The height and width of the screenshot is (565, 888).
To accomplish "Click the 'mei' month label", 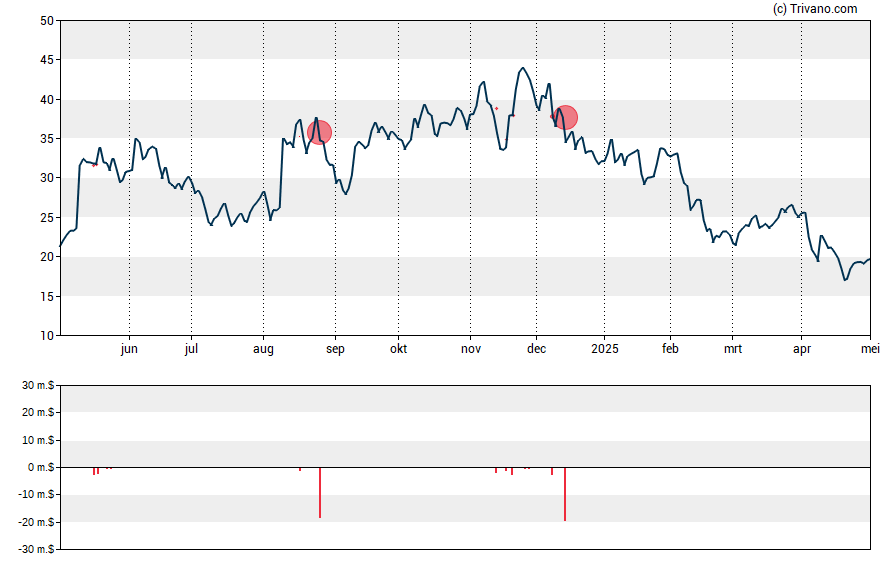I will click(x=870, y=349).
